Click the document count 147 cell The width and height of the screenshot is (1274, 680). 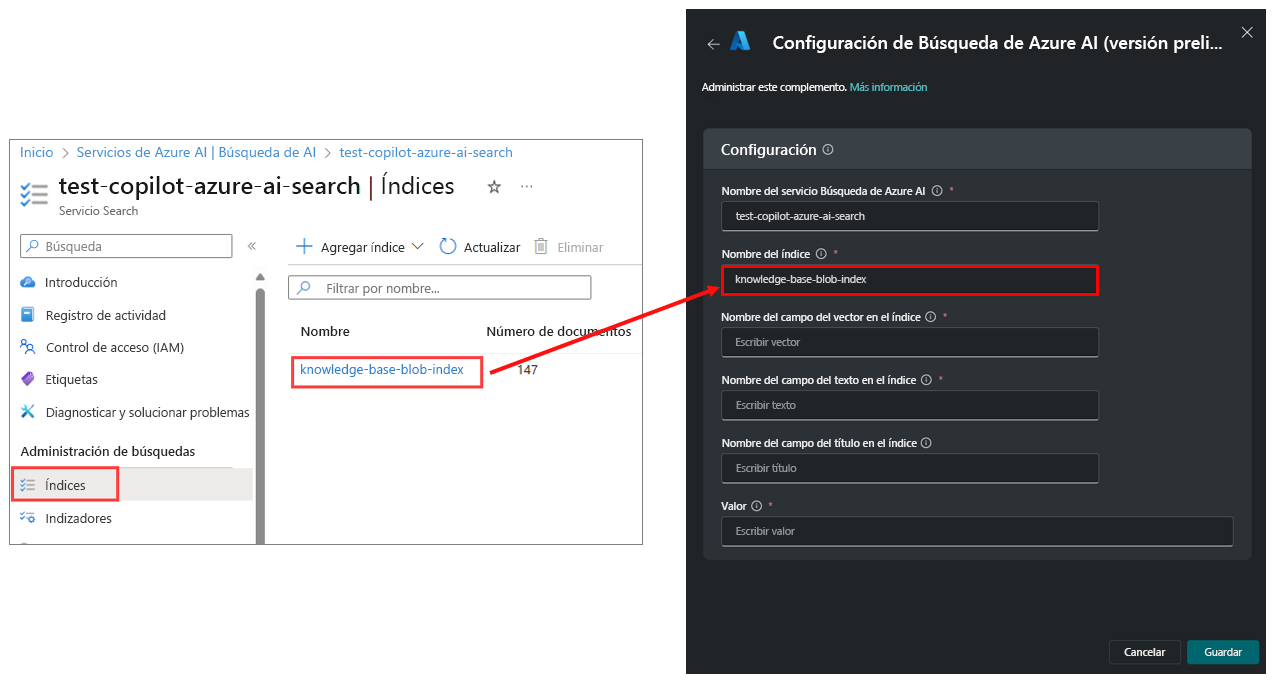click(527, 370)
